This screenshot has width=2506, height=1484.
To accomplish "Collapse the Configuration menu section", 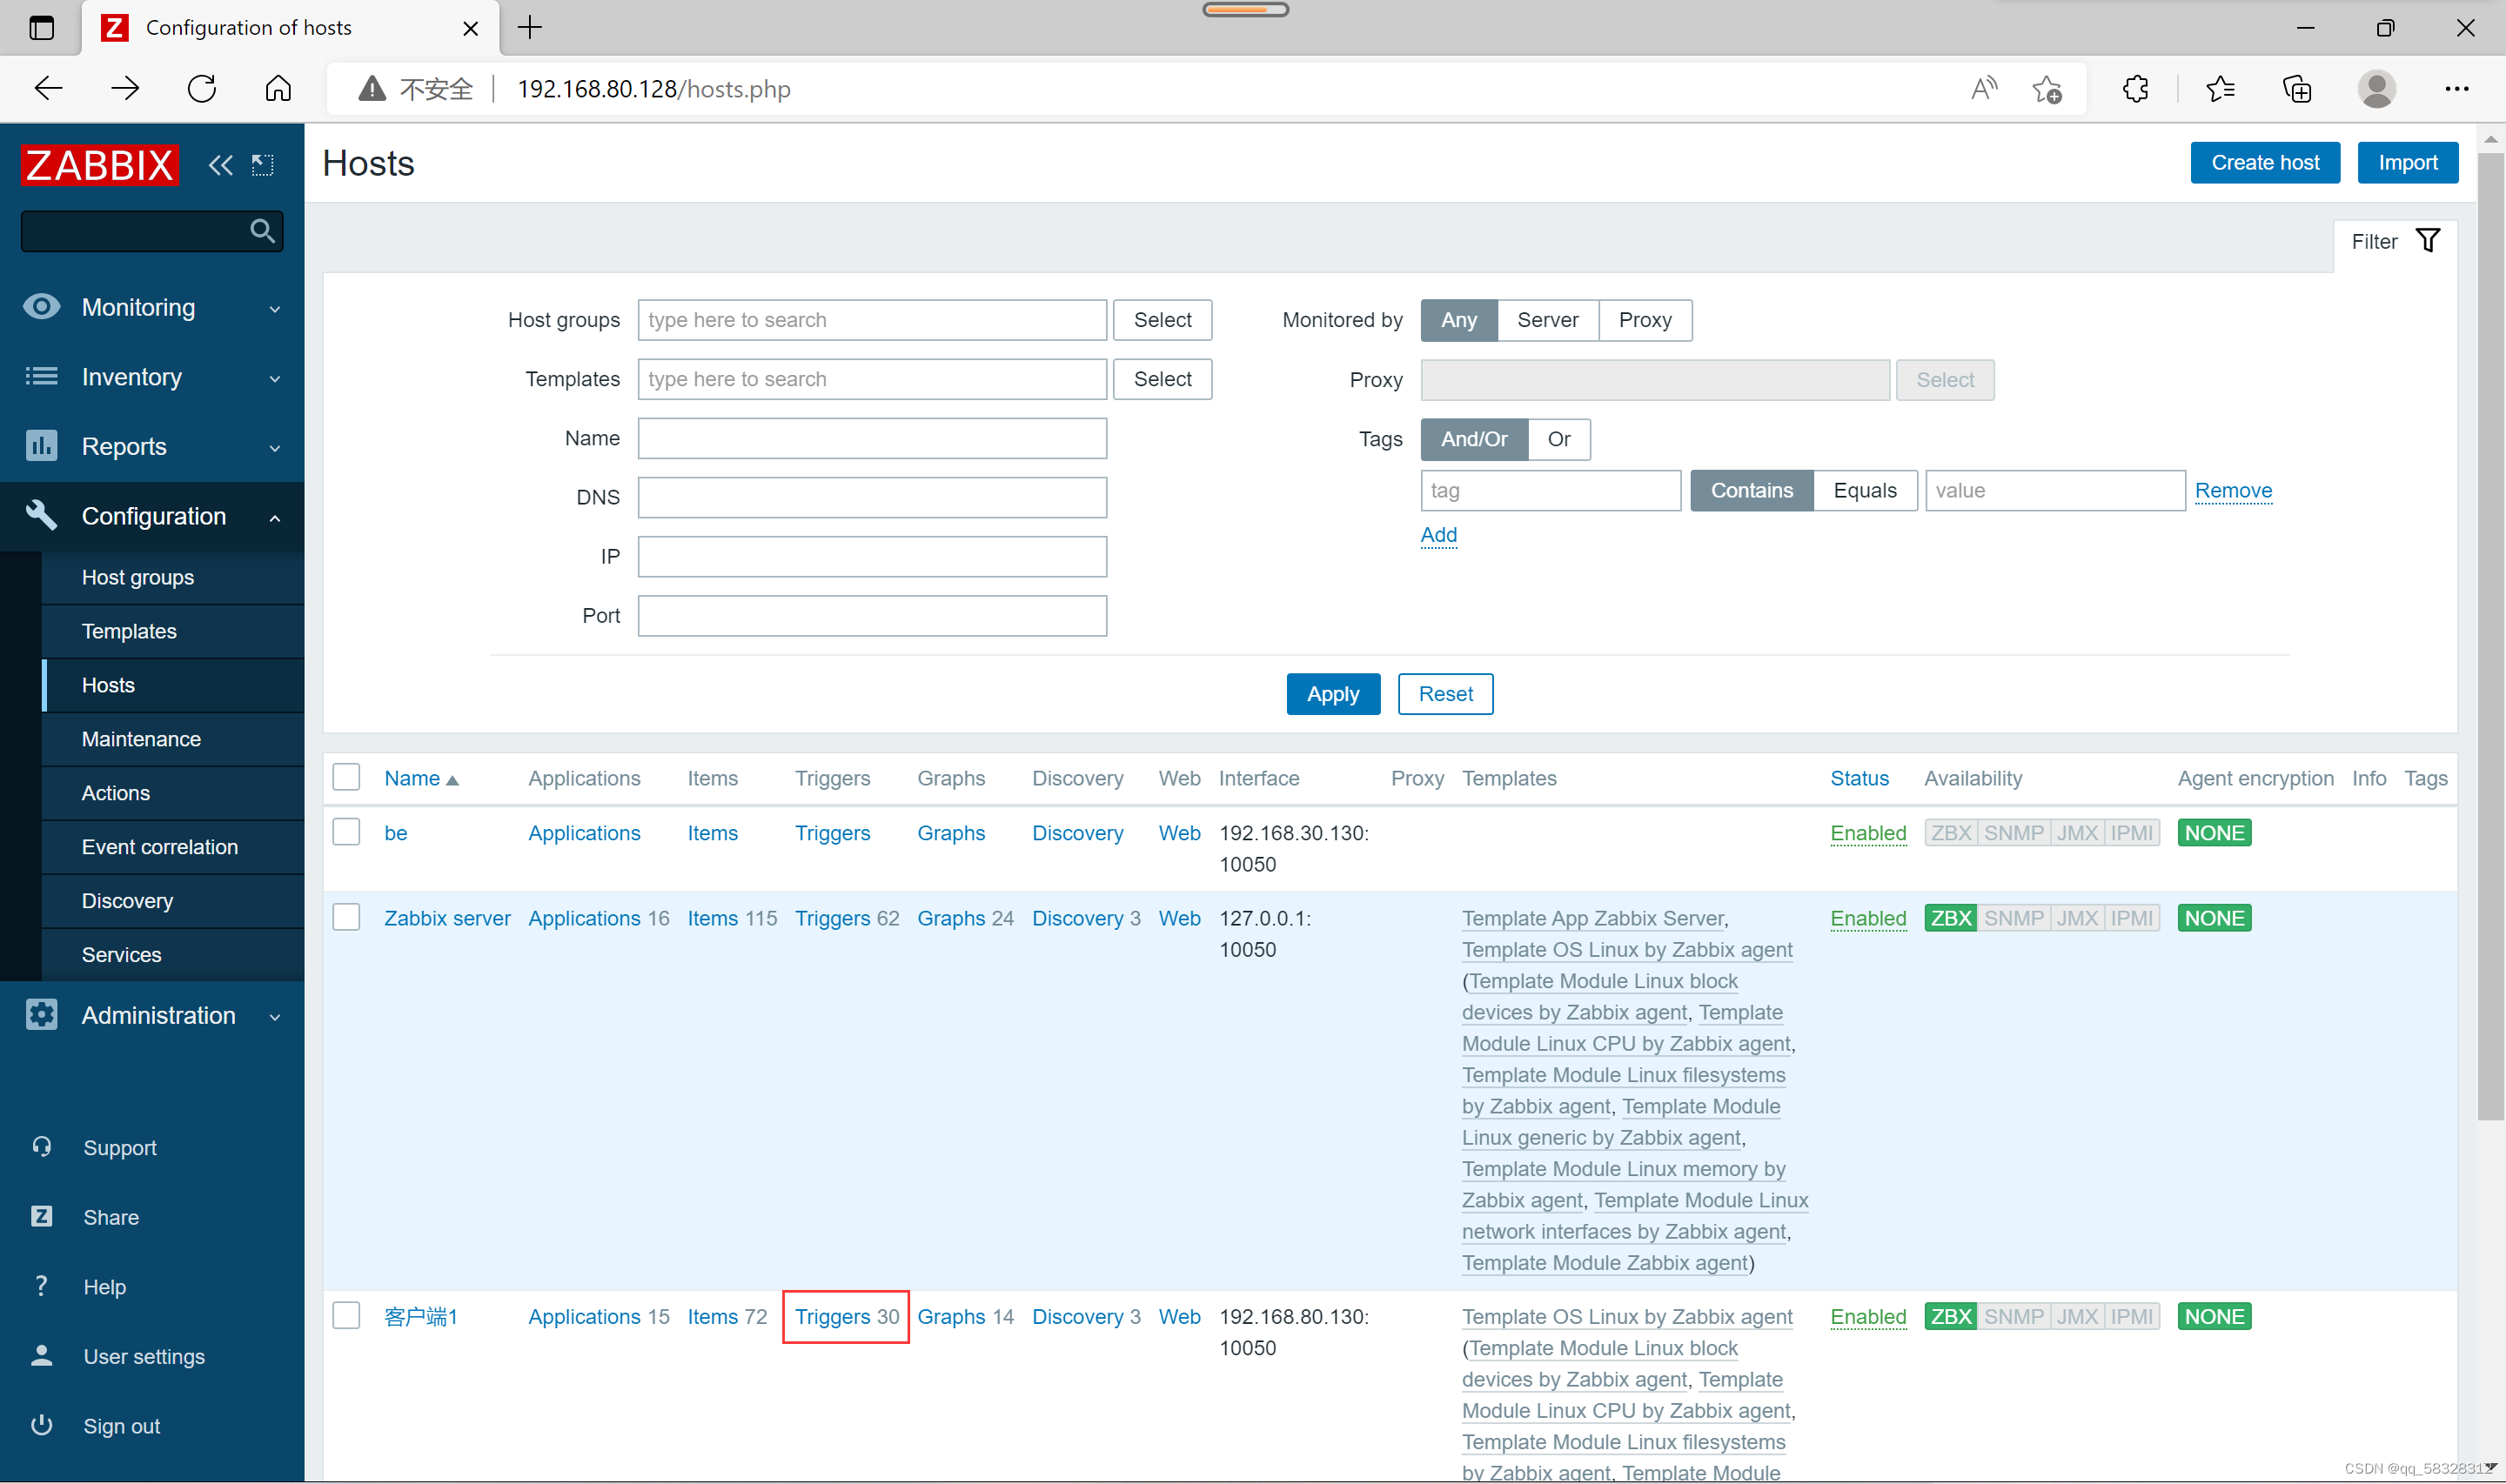I will pyautogui.click(x=152, y=517).
